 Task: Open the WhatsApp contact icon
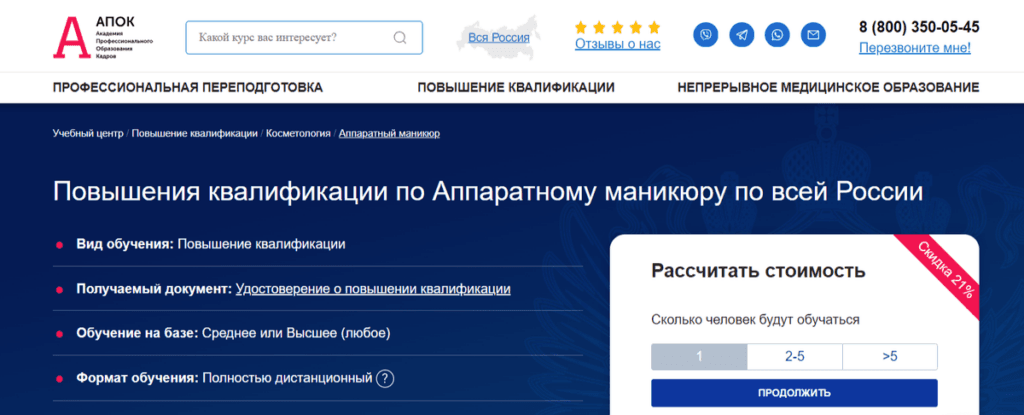pyautogui.click(x=777, y=36)
